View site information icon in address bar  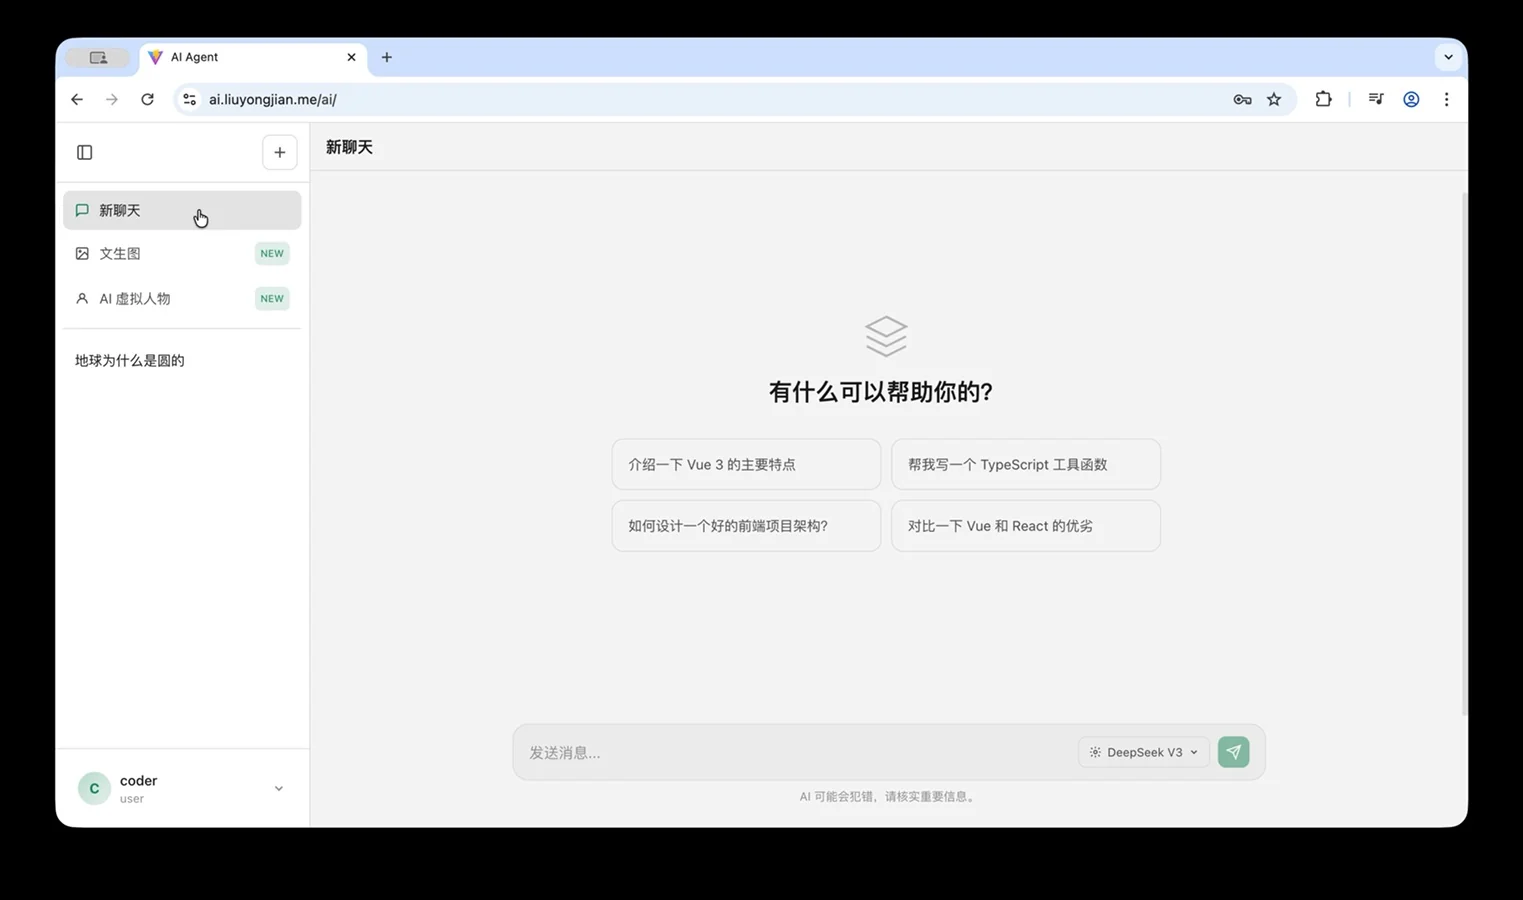[189, 99]
